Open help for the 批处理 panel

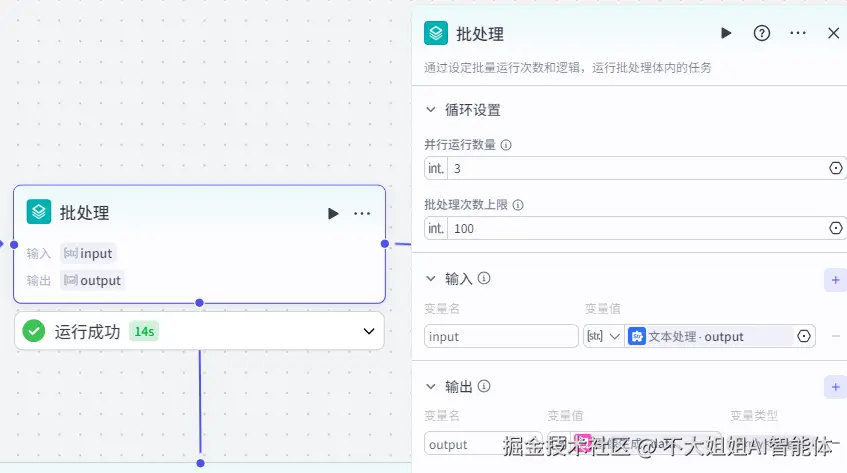[762, 33]
